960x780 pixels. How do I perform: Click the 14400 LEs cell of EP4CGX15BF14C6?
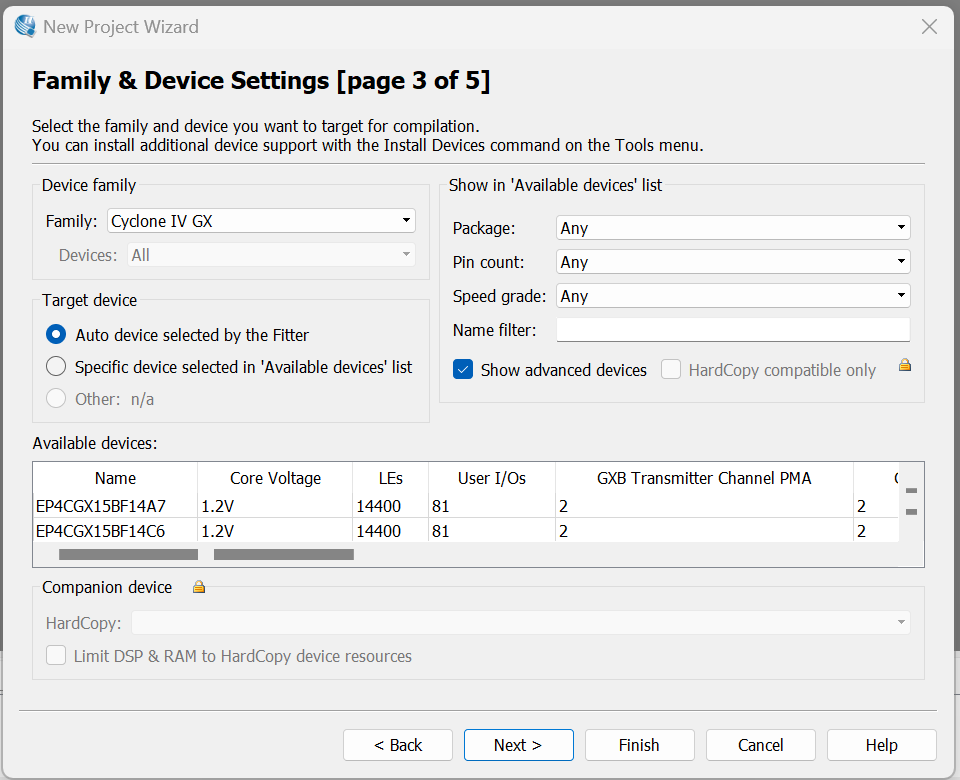(390, 531)
